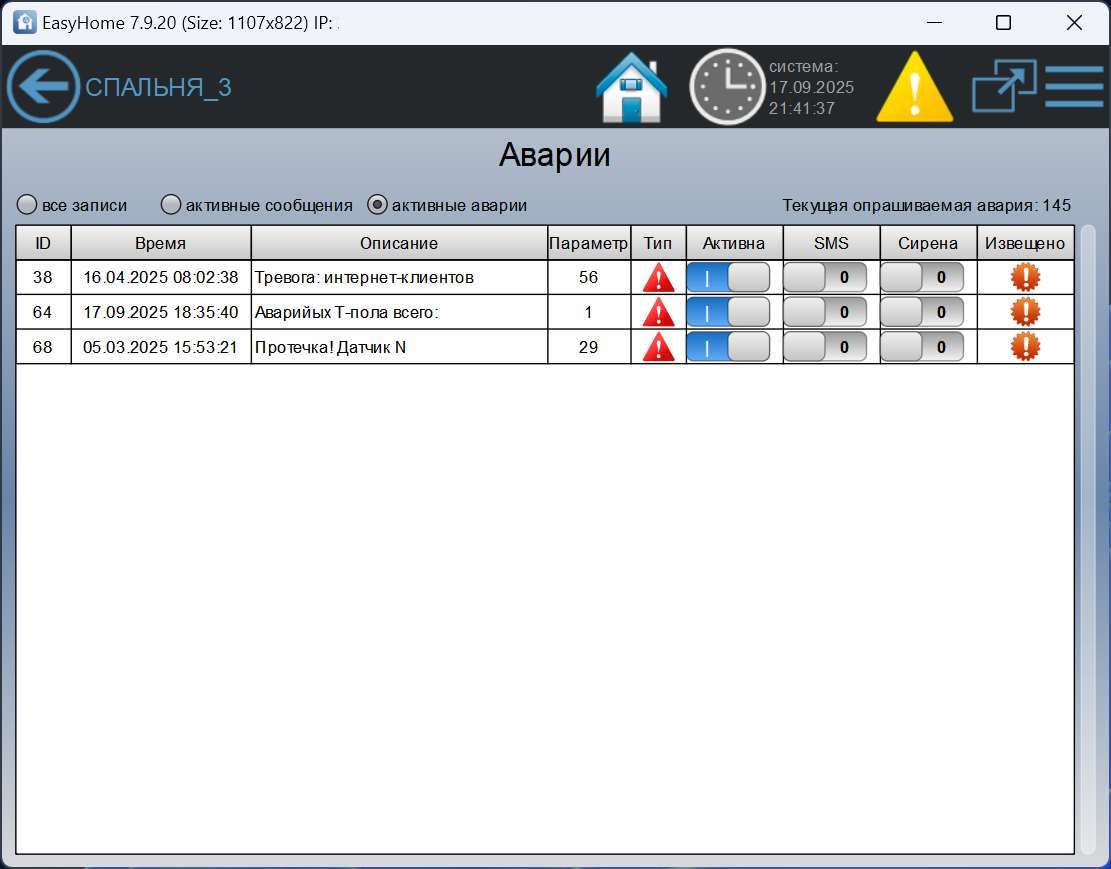Enable siren for the Протечка alarm

pyautogui.click(x=921, y=347)
